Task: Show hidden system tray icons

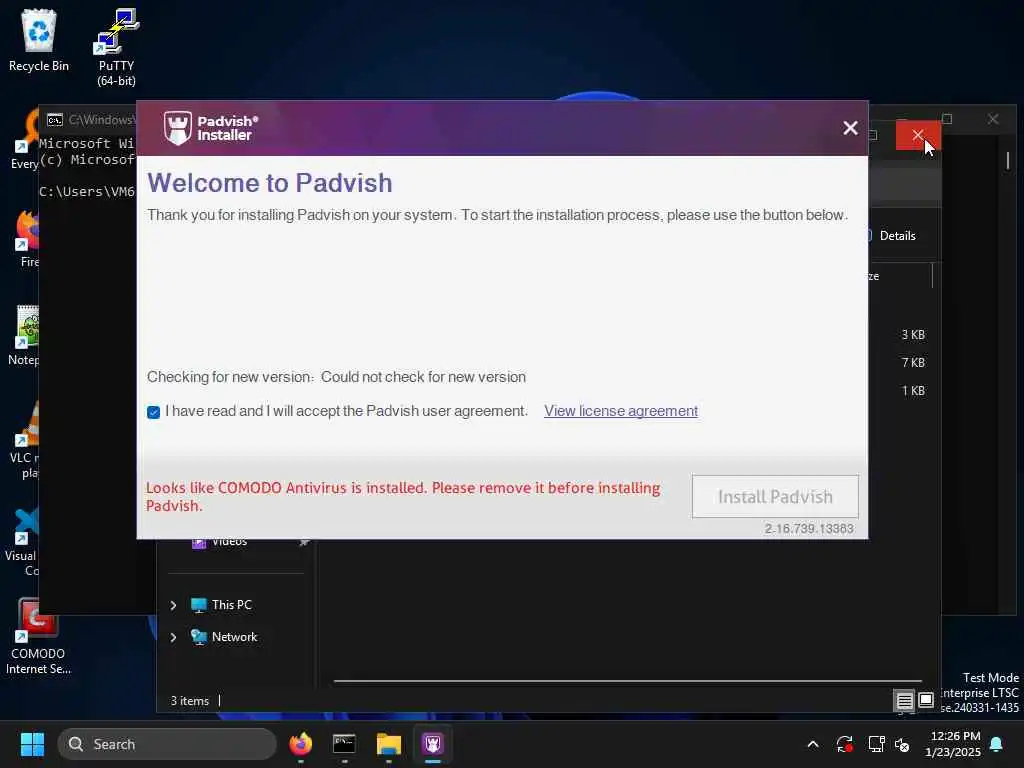Action: (x=813, y=744)
